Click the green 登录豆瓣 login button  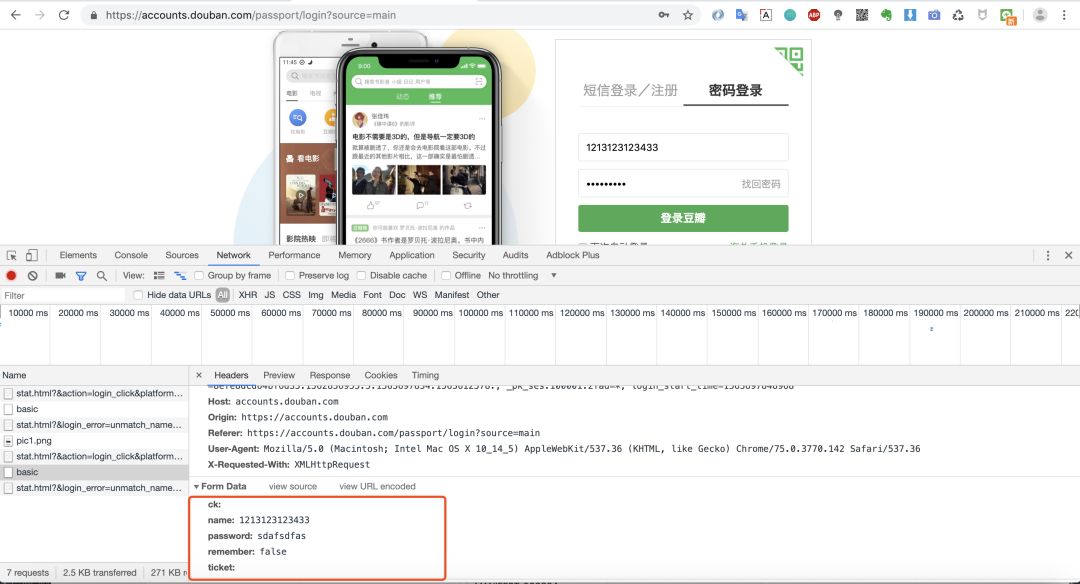coord(683,218)
